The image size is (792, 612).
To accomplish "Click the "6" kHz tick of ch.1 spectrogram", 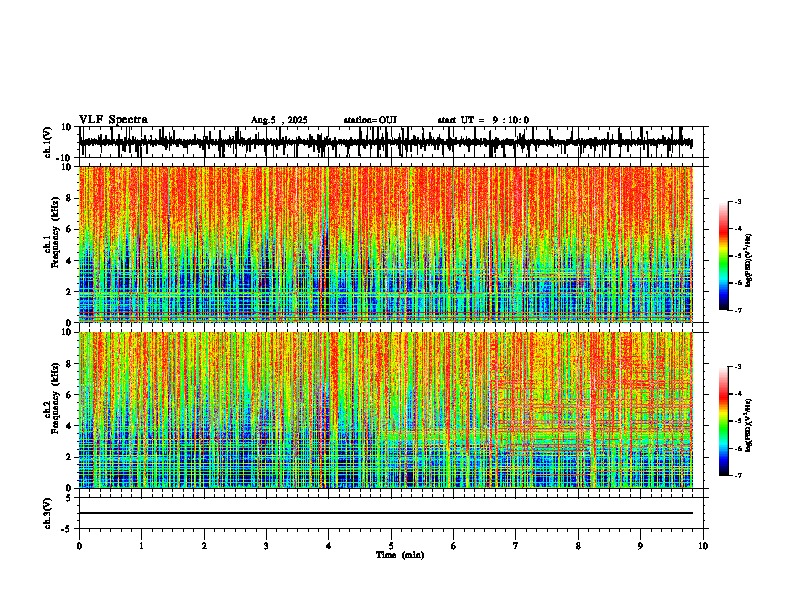I will (x=70, y=230).
